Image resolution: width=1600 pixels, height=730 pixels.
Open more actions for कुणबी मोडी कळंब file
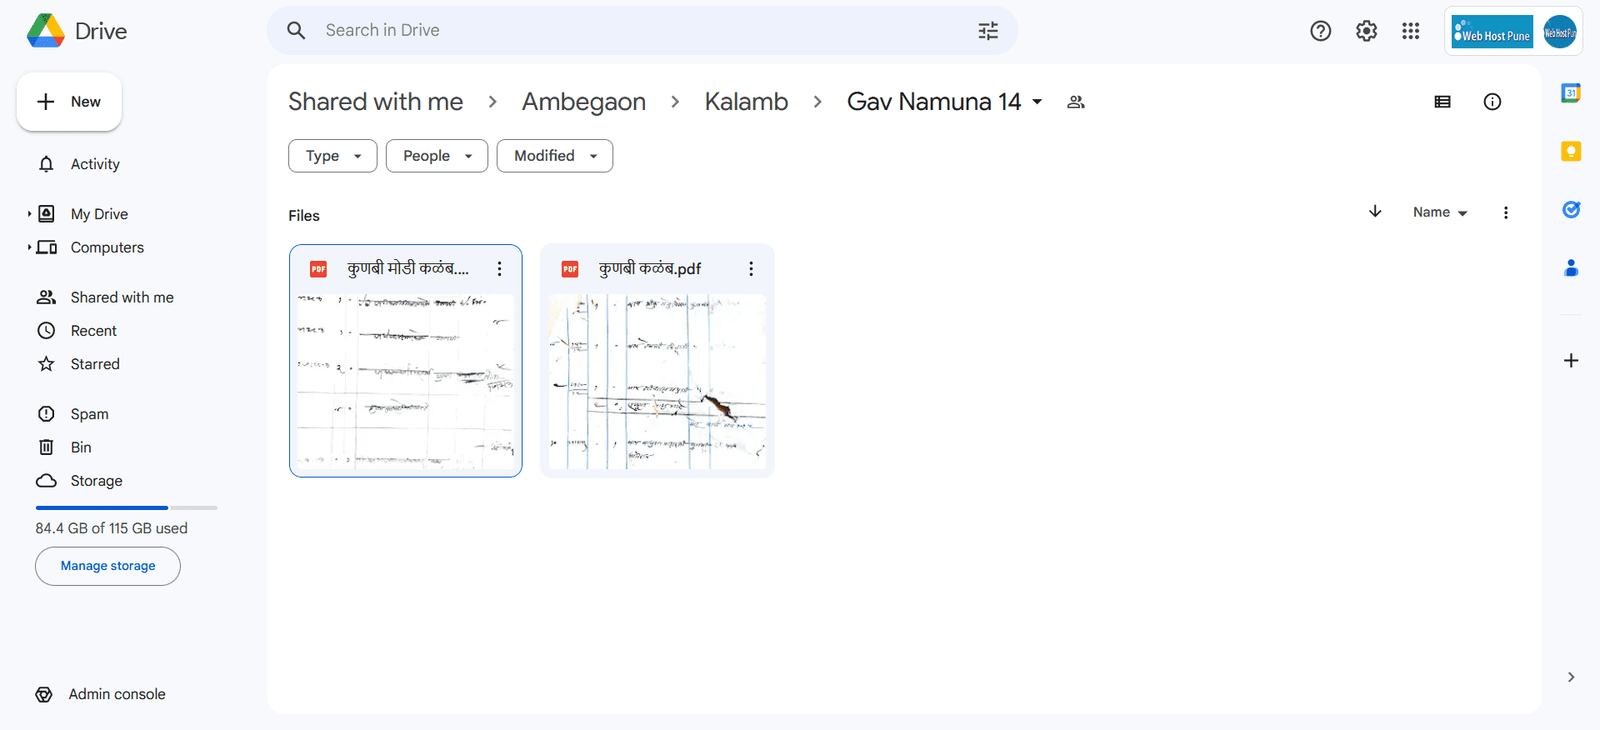[x=500, y=269]
